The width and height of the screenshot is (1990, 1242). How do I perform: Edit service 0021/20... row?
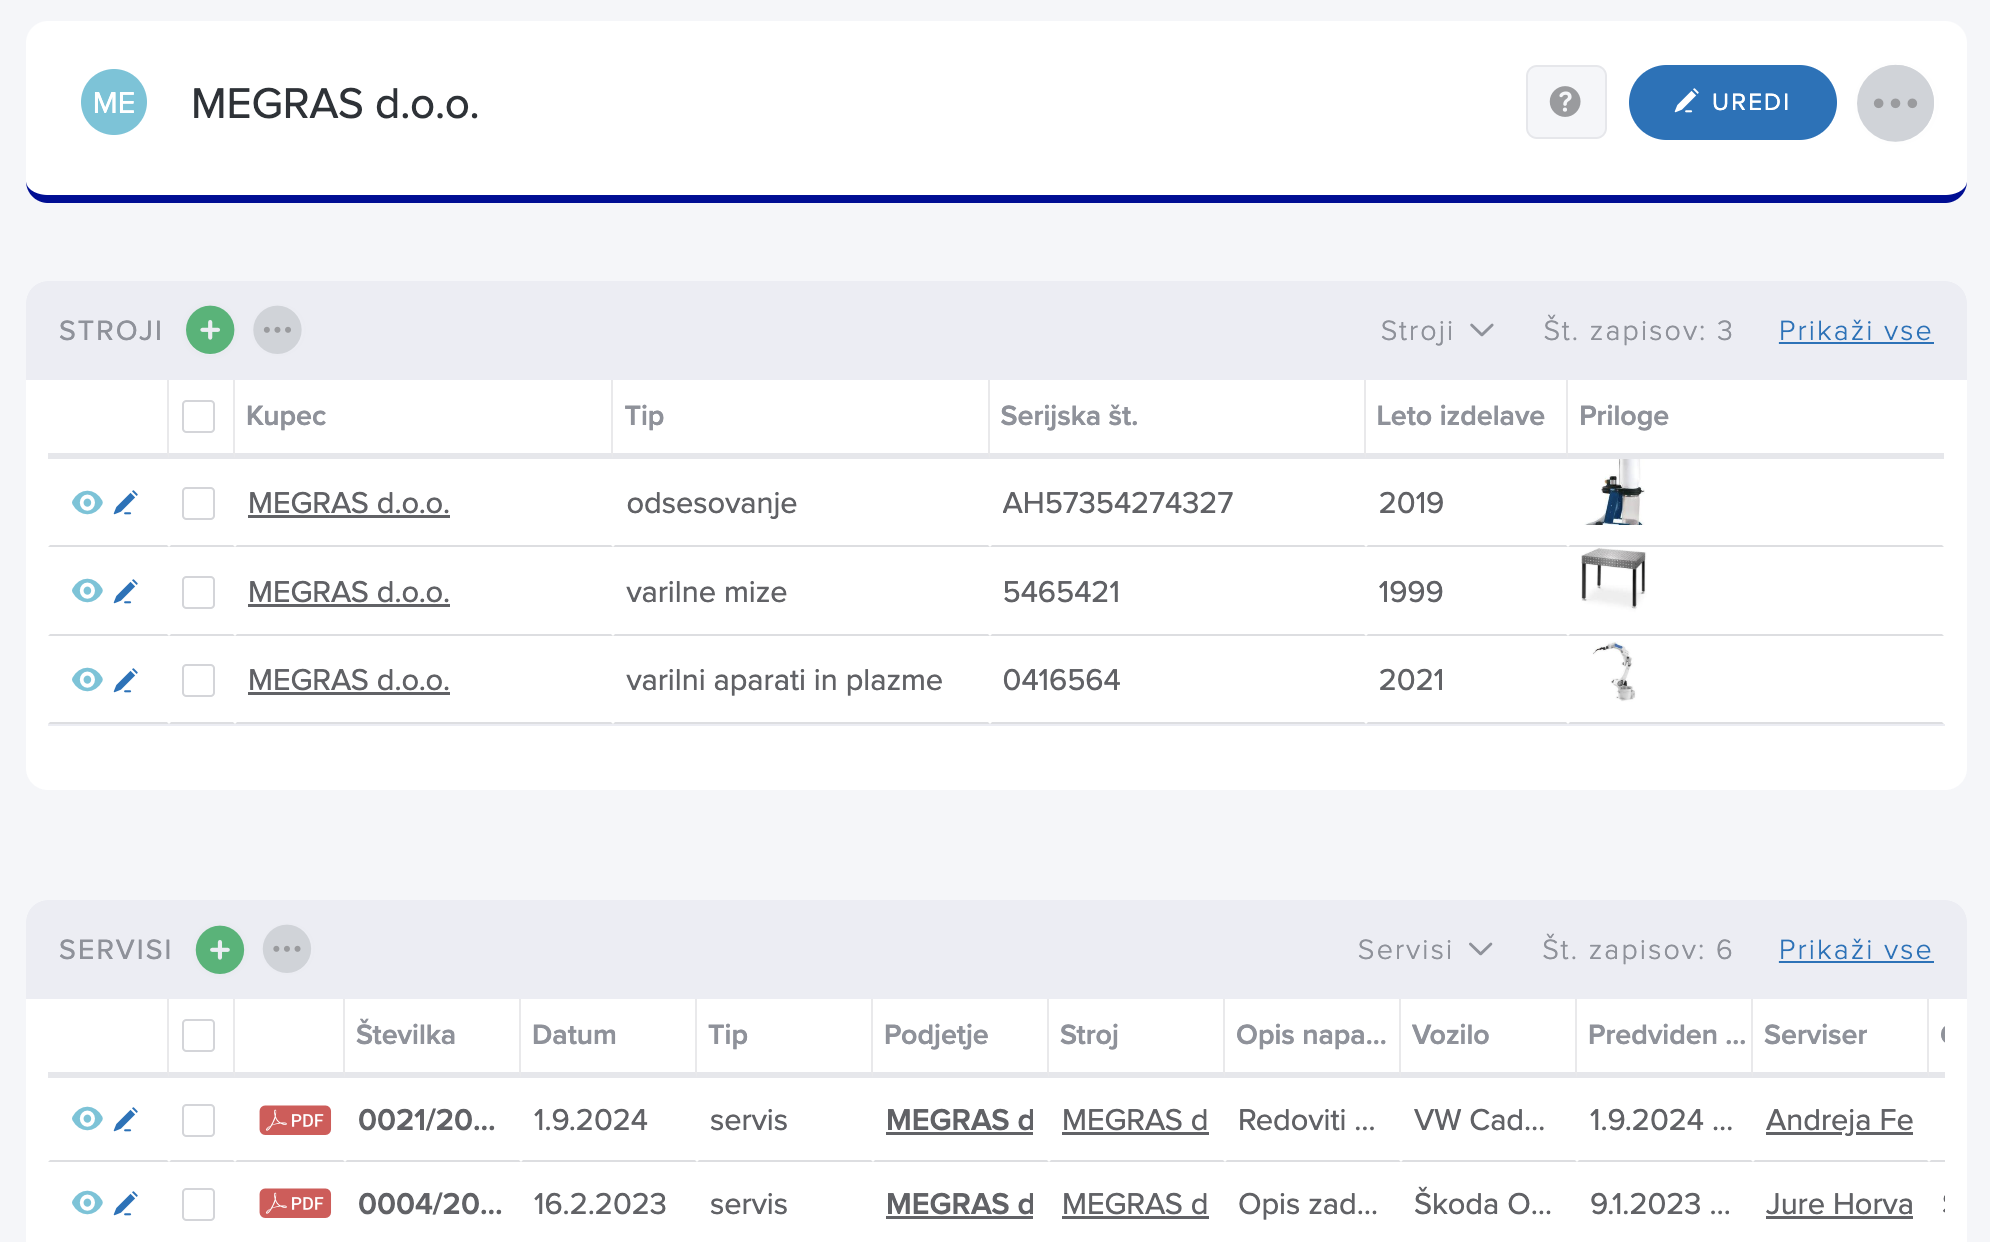coord(125,1119)
